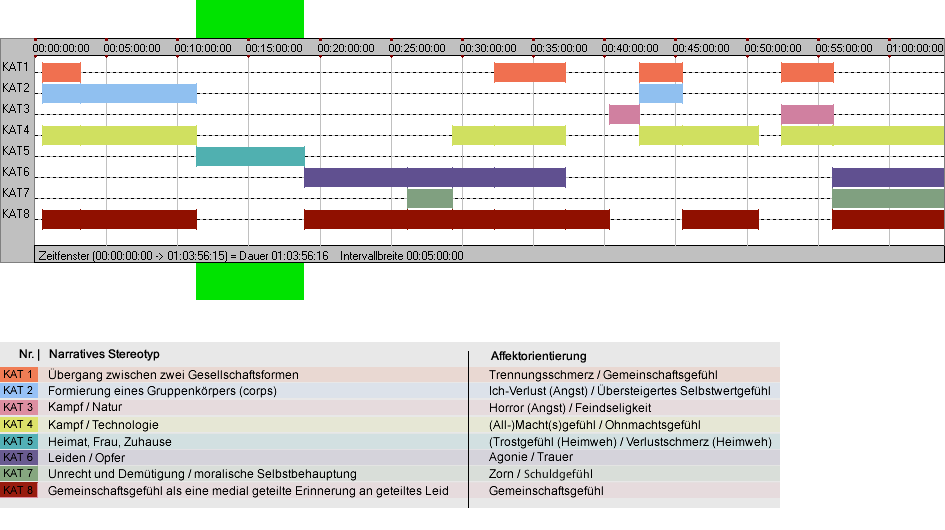Click the 00:10:00:00 time marker
The height and width of the screenshot is (530, 945).
tap(203, 48)
